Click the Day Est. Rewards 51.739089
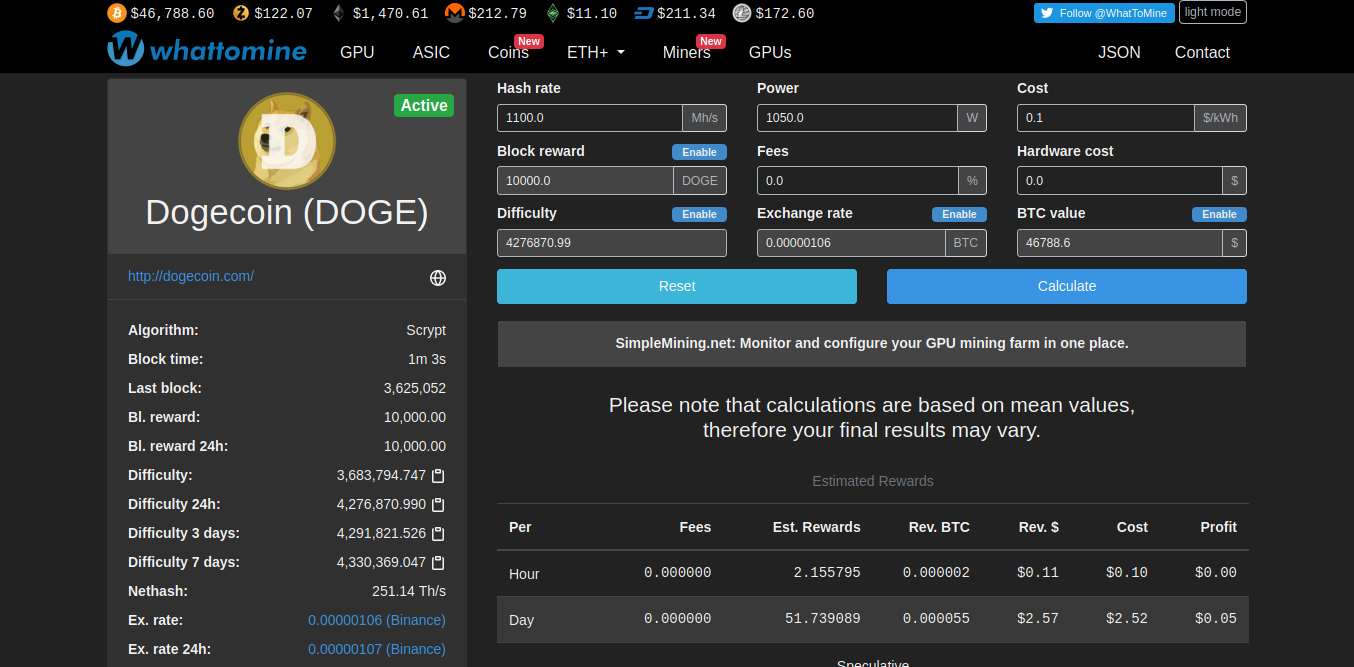1354x667 pixels. click(823, 619)
